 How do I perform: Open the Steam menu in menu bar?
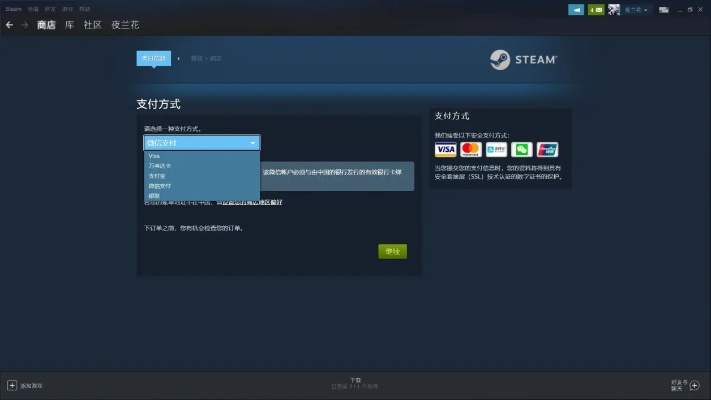tap(13, 9)
